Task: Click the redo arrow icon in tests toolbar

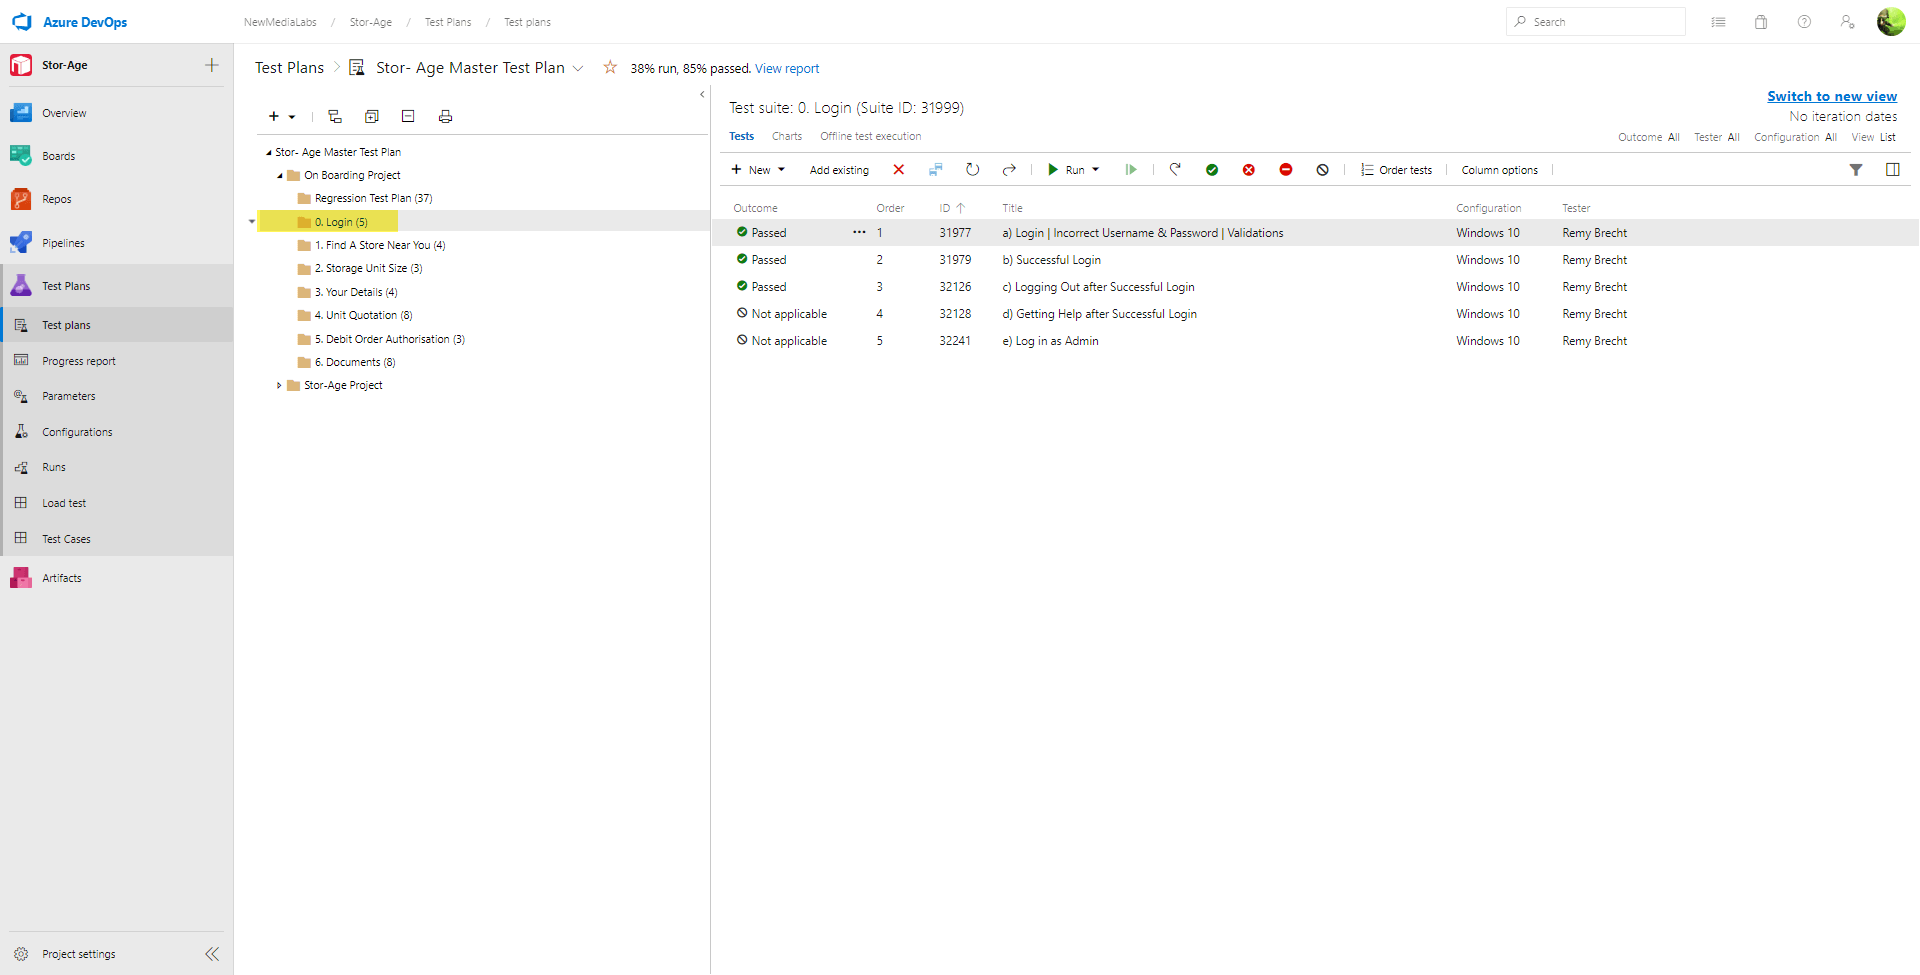Action: coord(1009,170)
